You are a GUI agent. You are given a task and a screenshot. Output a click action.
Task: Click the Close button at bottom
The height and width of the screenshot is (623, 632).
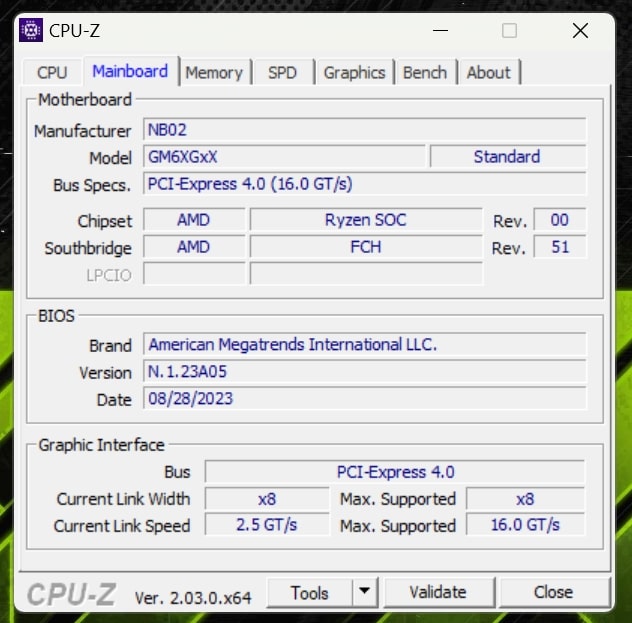pyautogui.click(x=553, y=592)
